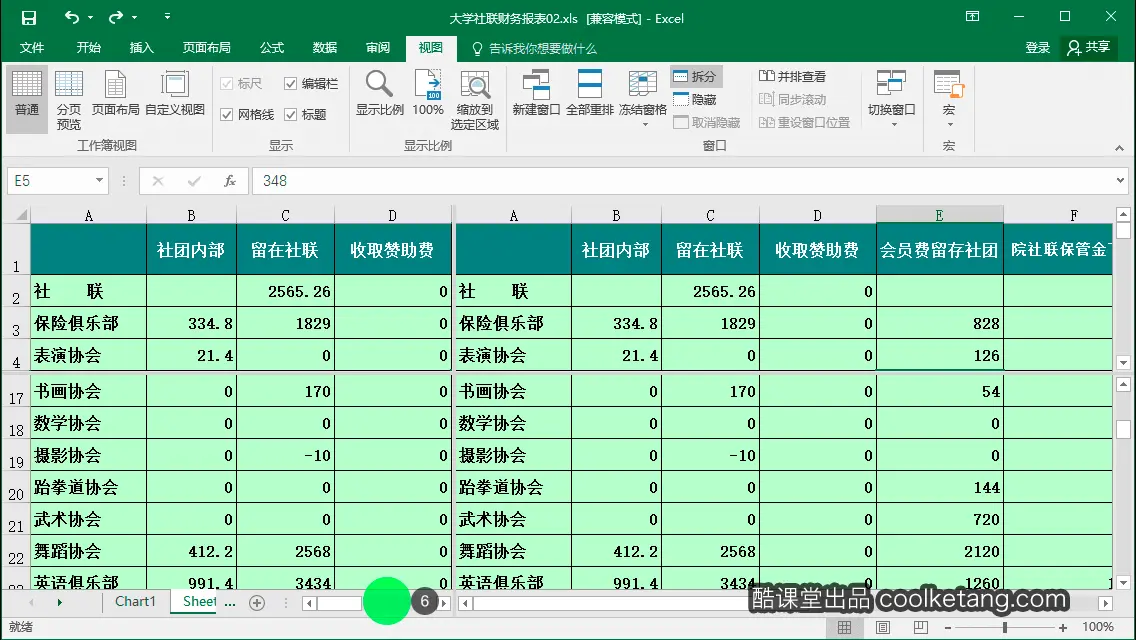Open 切换窗口 switch windows dropdown

pos(891,99)
